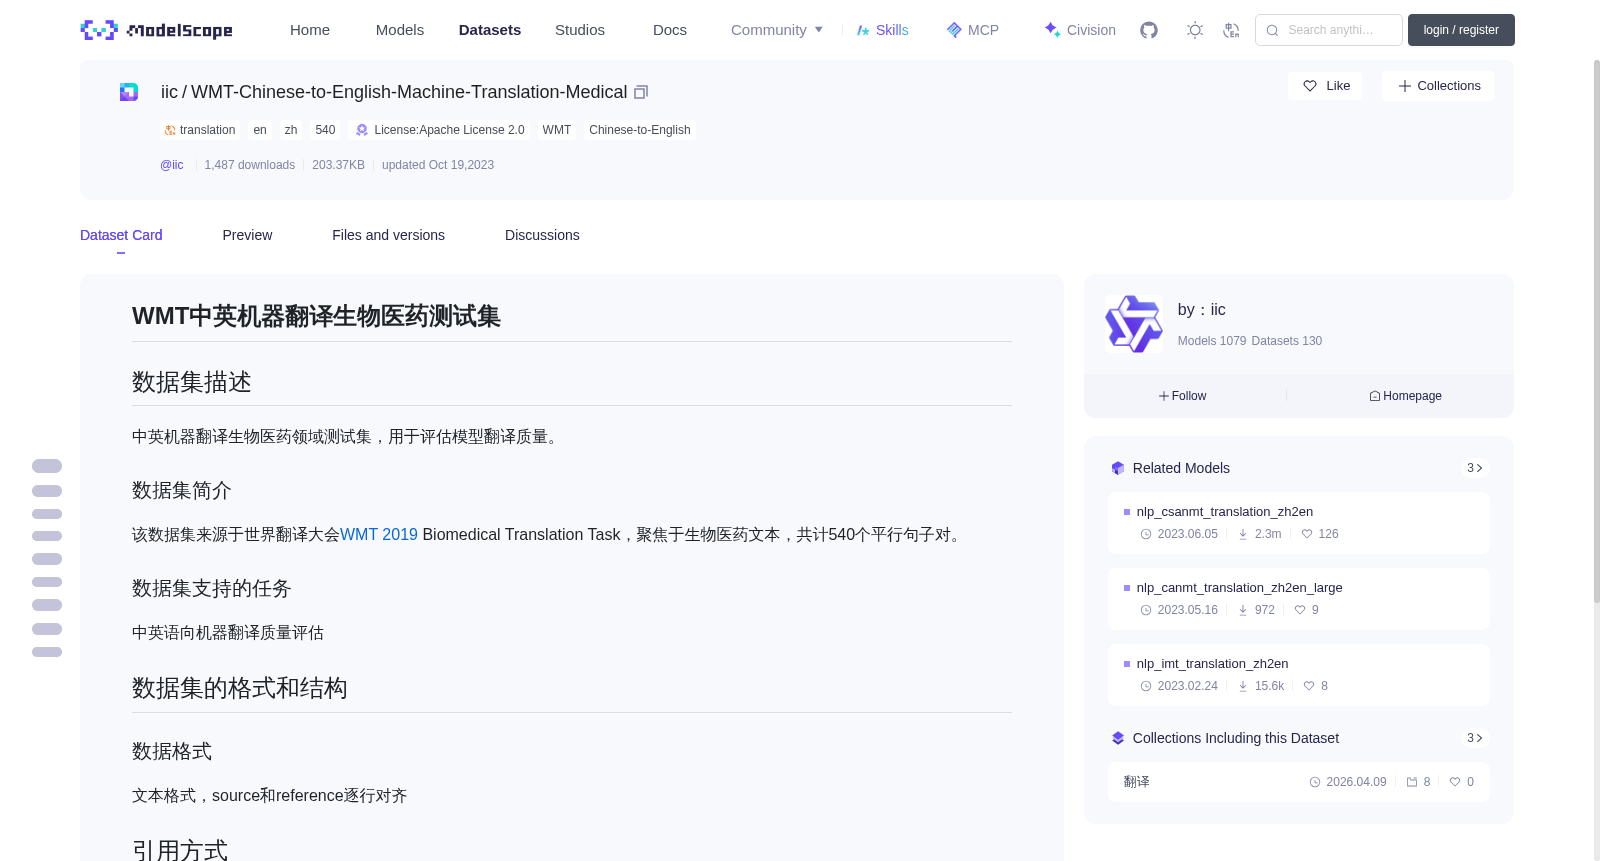Click the en language tag
The height and width of the screenshot is (861, 1600).
pos(260,130)
